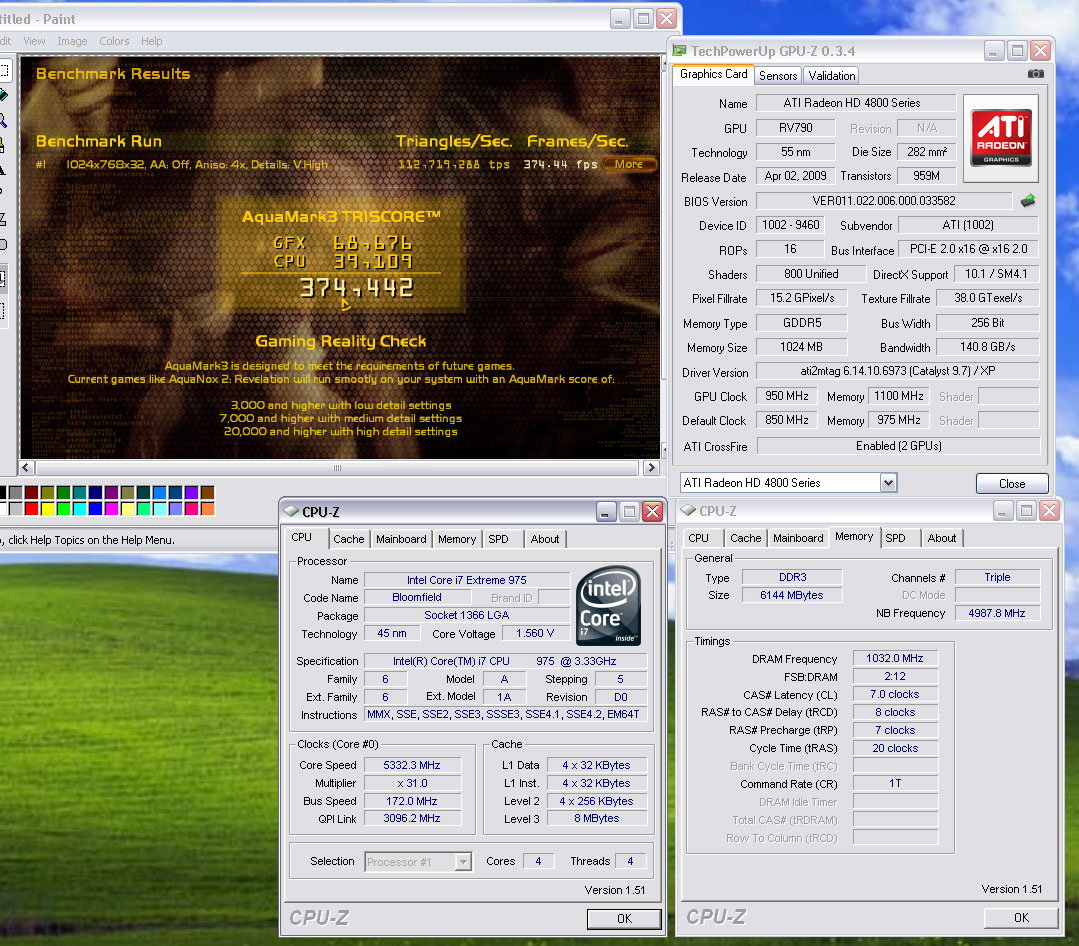Viewport: 1079px width, 946px height.
Task: Click the GPU-Z title bar icon
Action: tap(680, 50)
